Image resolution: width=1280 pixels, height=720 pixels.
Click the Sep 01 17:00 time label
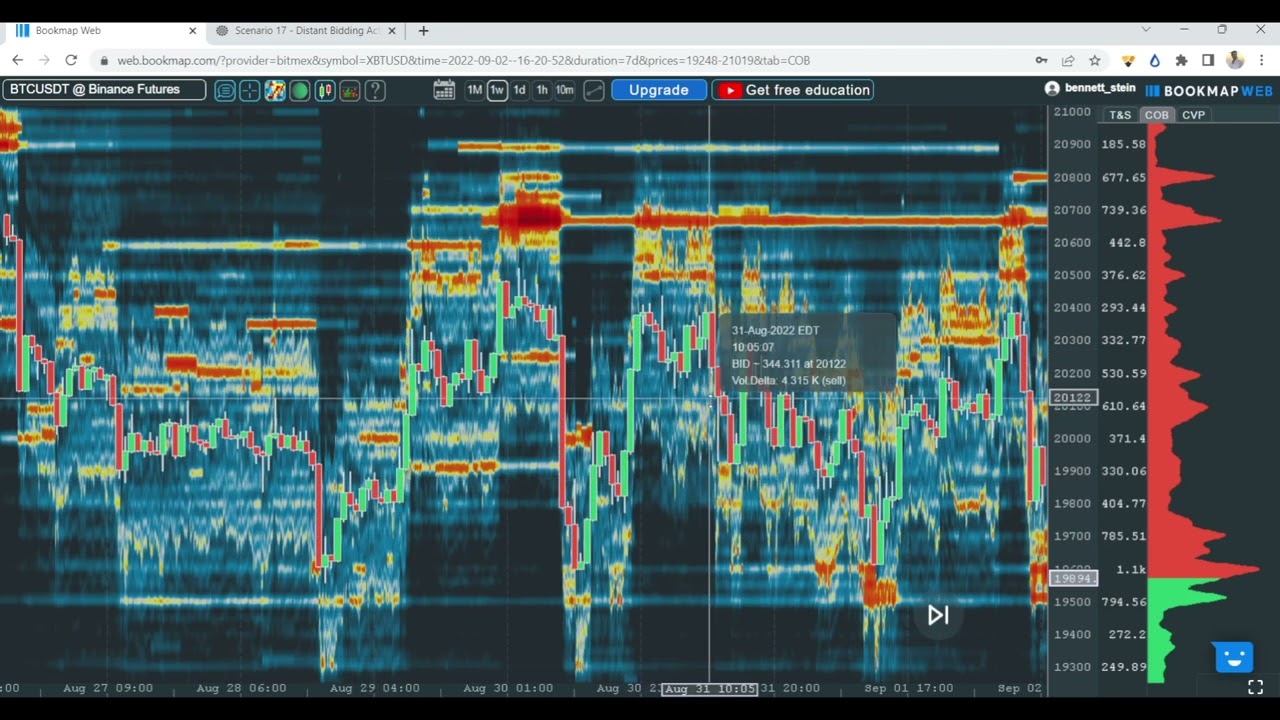click(909, 689)
